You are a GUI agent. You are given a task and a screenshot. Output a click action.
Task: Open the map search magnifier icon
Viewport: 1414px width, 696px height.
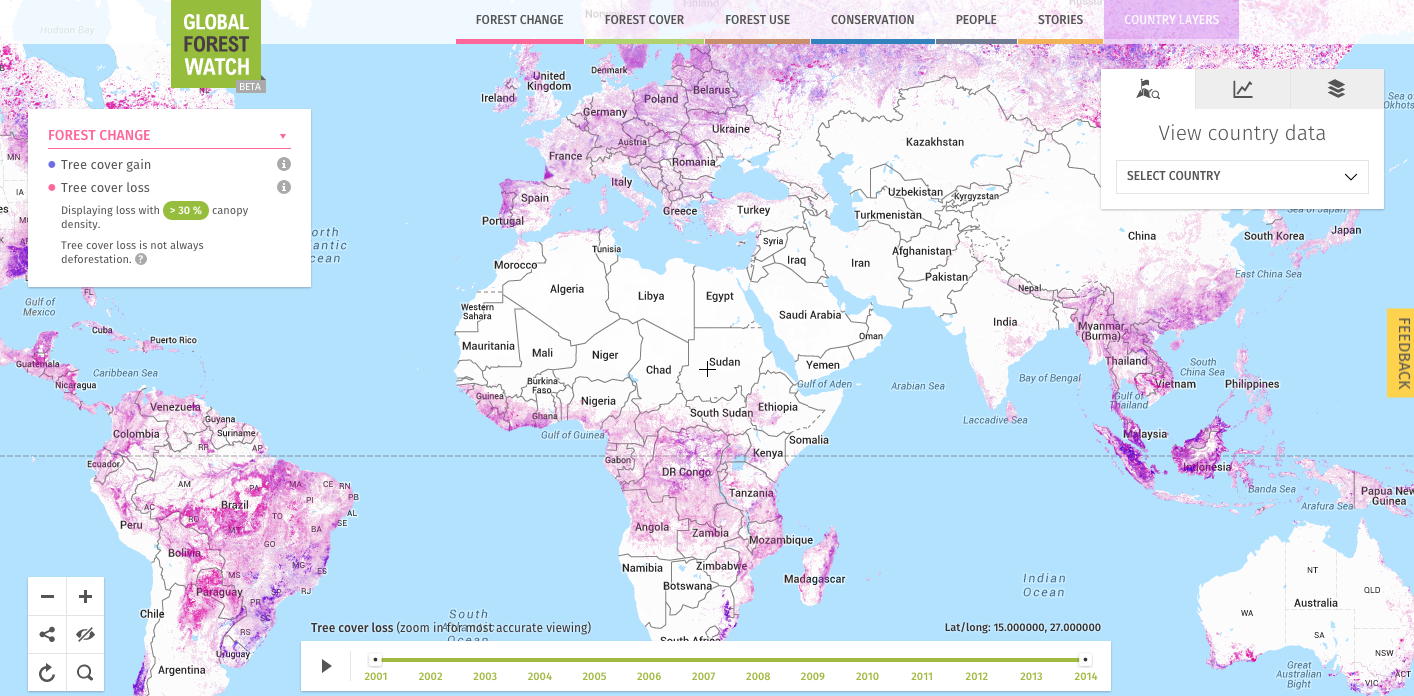(85, 673)
